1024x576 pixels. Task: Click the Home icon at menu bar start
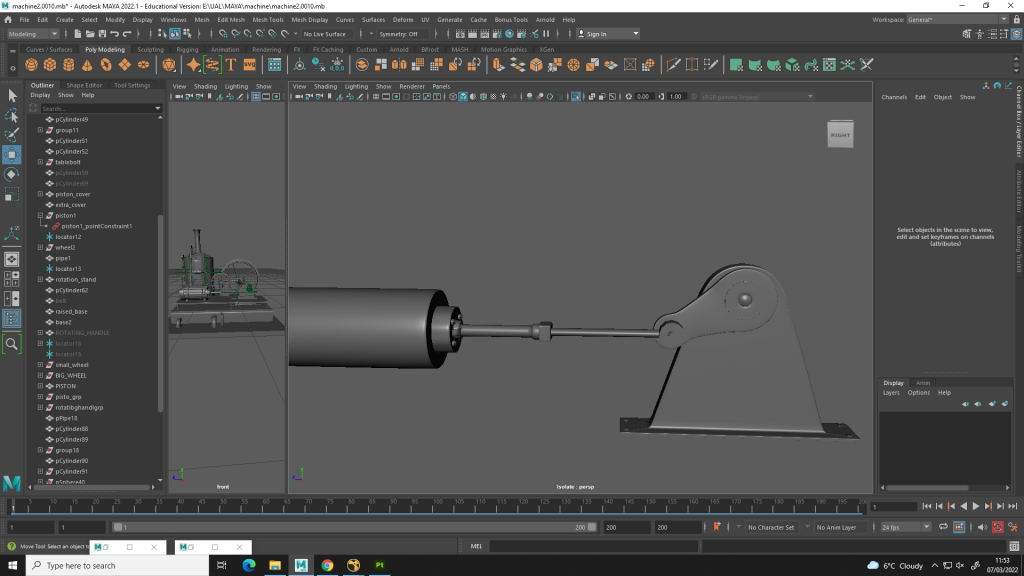[8, 20]
